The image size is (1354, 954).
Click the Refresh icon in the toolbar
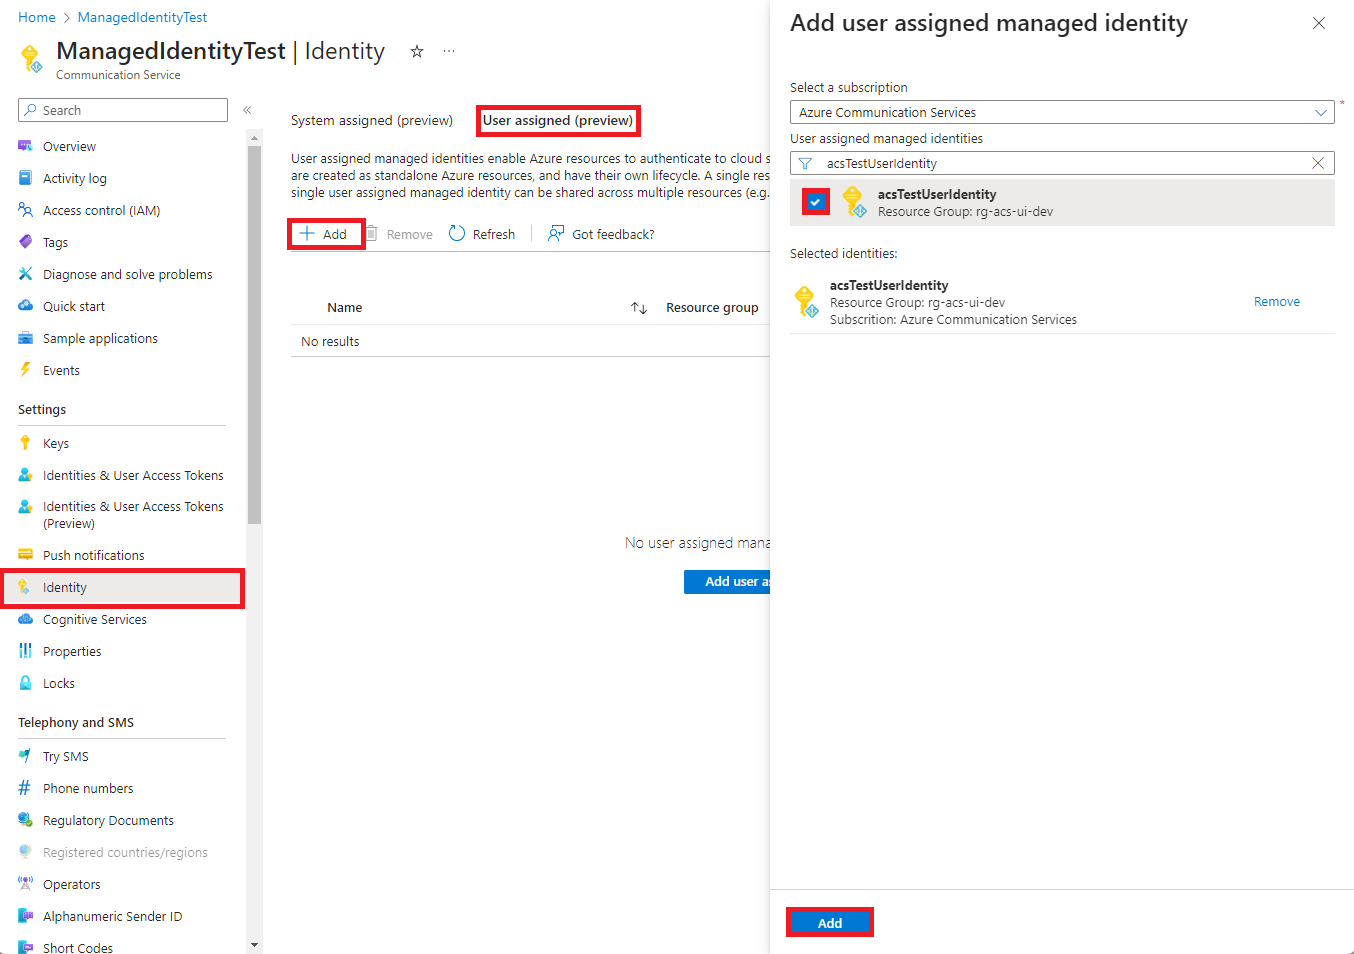[x=457, y=233]
